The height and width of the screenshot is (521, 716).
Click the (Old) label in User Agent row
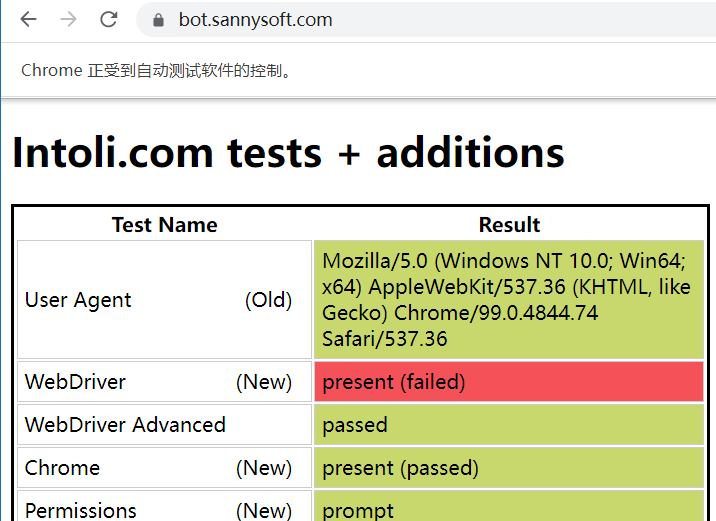coord(268,300)
